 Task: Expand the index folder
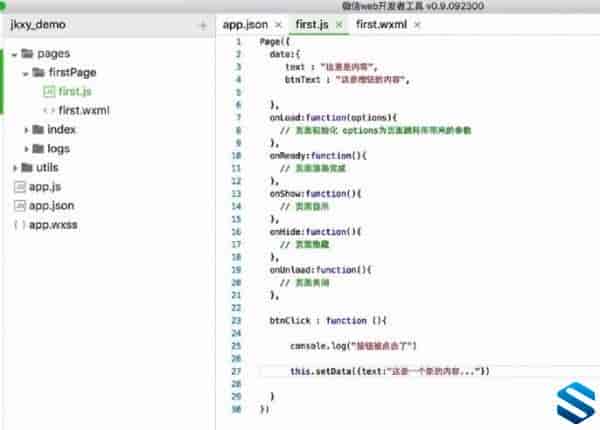[26, 130]
